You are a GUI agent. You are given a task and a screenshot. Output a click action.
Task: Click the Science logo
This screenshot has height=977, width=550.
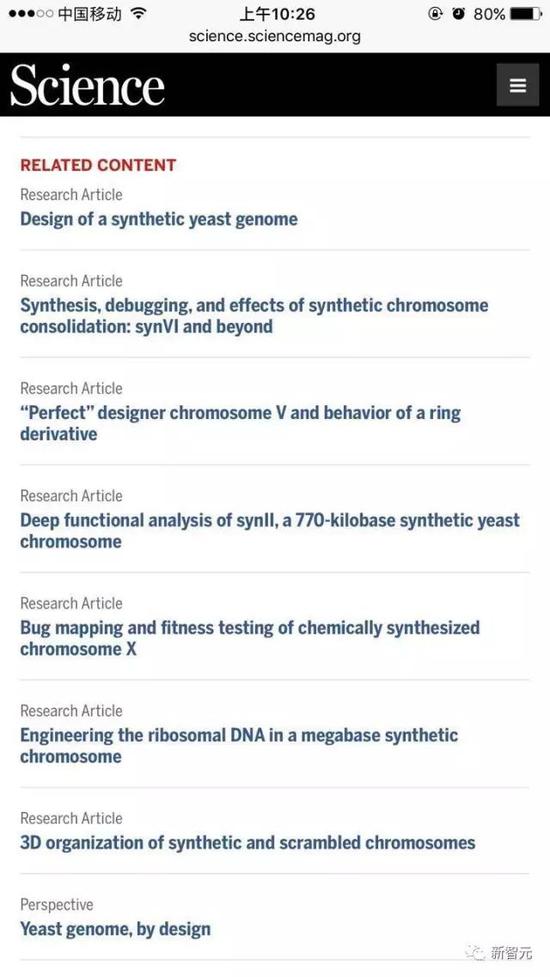click(x=87, y=85)
